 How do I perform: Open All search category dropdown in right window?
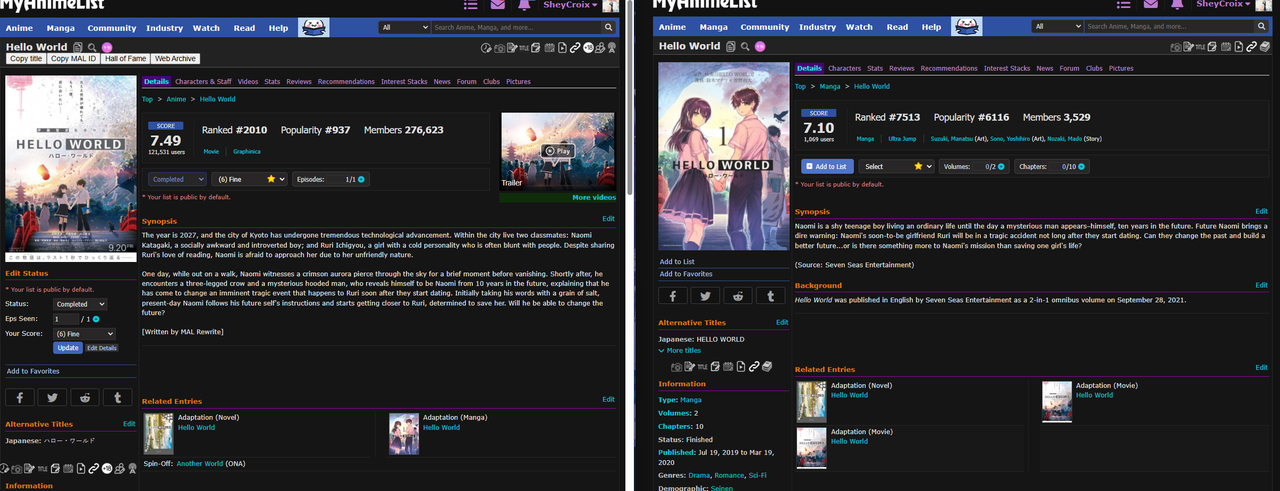pyautogui.click(x=1057, y=27)
